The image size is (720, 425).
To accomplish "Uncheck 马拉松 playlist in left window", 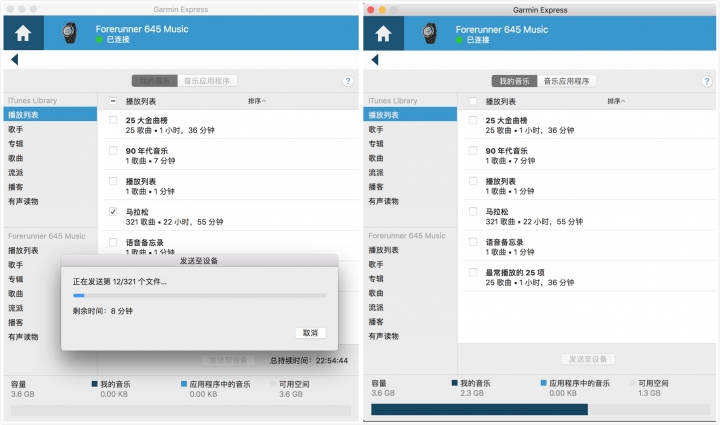I will pyautogui.click(x=113, y=212).
